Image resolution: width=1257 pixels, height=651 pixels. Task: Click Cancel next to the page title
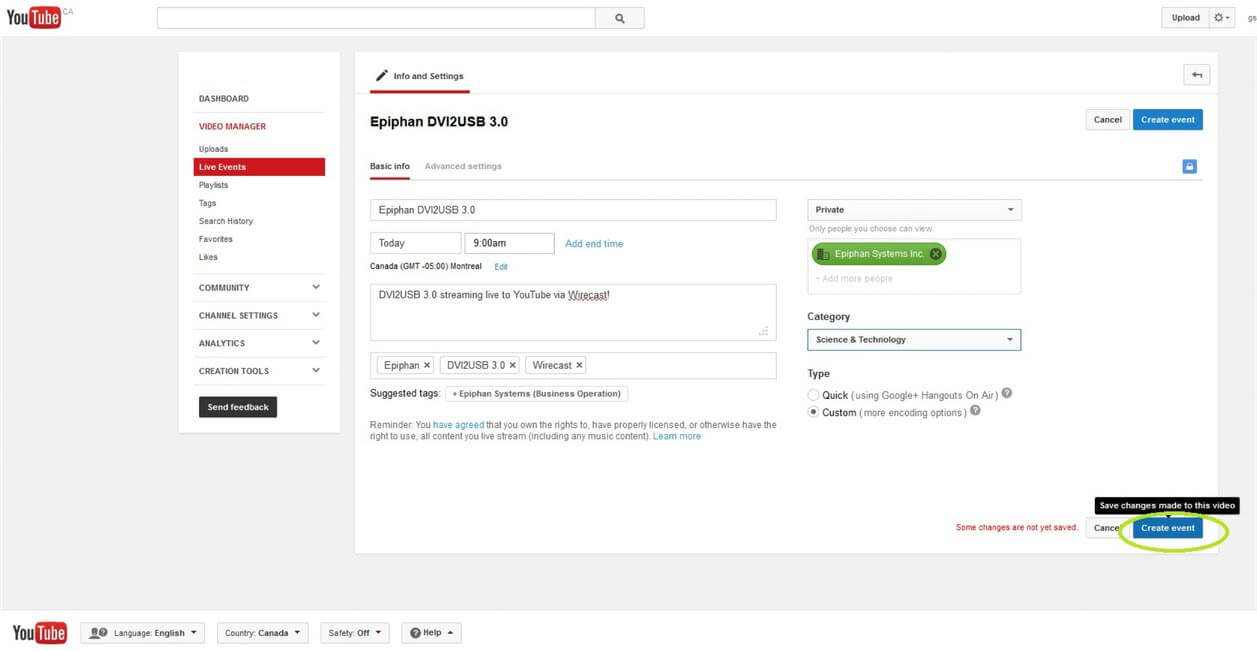pos(1108,120)
